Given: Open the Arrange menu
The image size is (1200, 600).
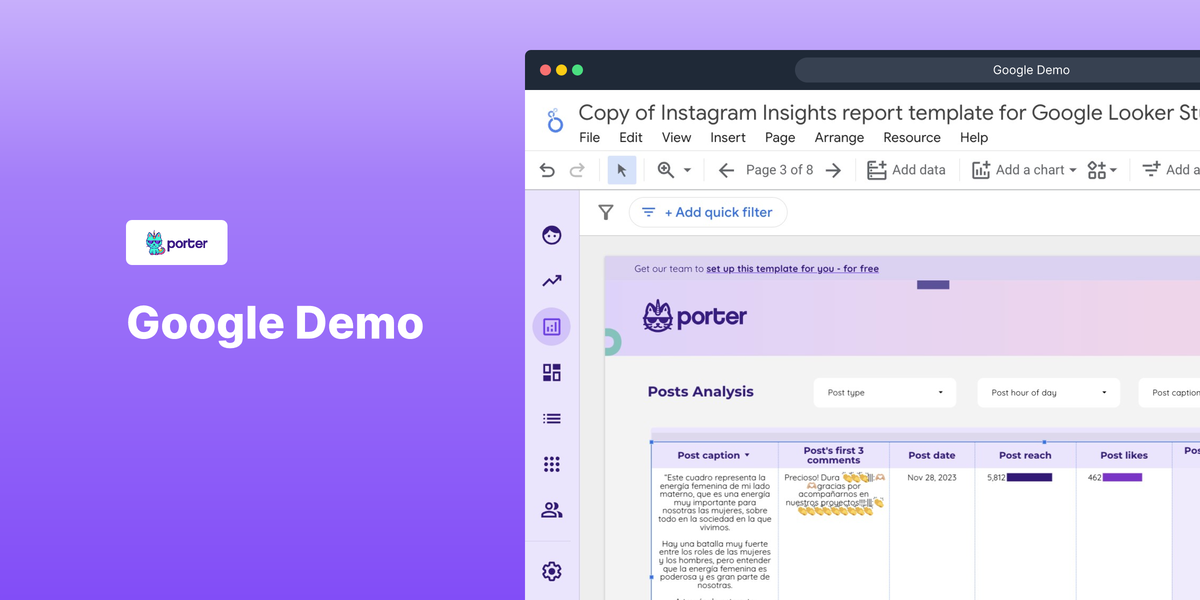Looking at the screenshot, I should pos(839,137).
